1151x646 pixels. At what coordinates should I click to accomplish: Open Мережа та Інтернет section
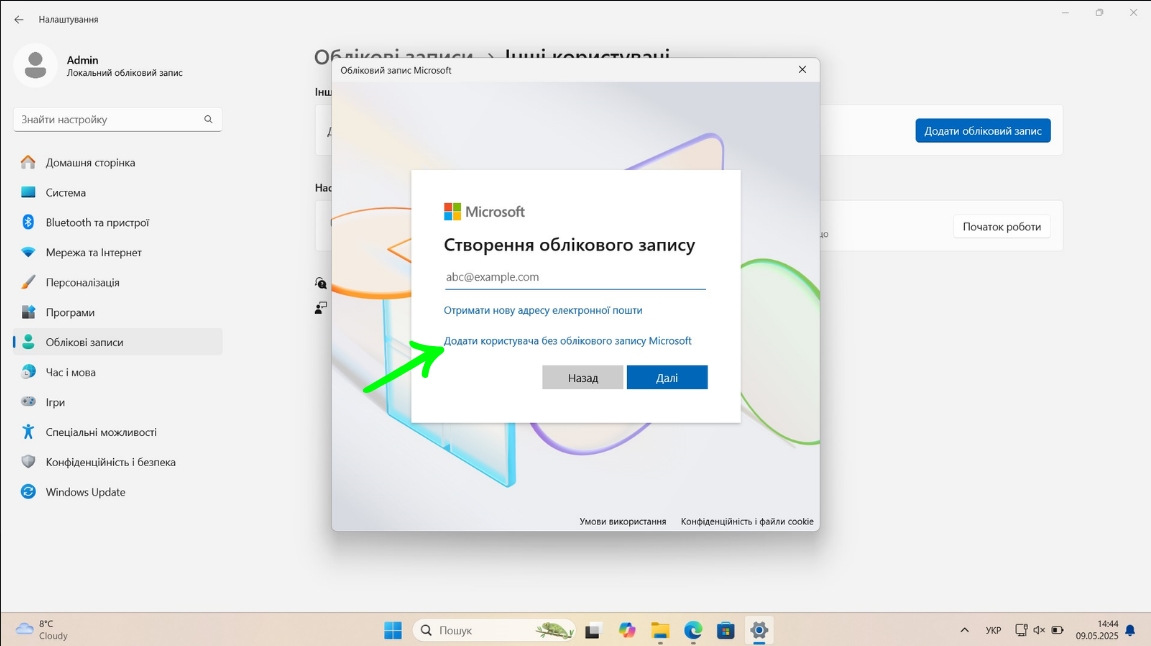point(93,252)
